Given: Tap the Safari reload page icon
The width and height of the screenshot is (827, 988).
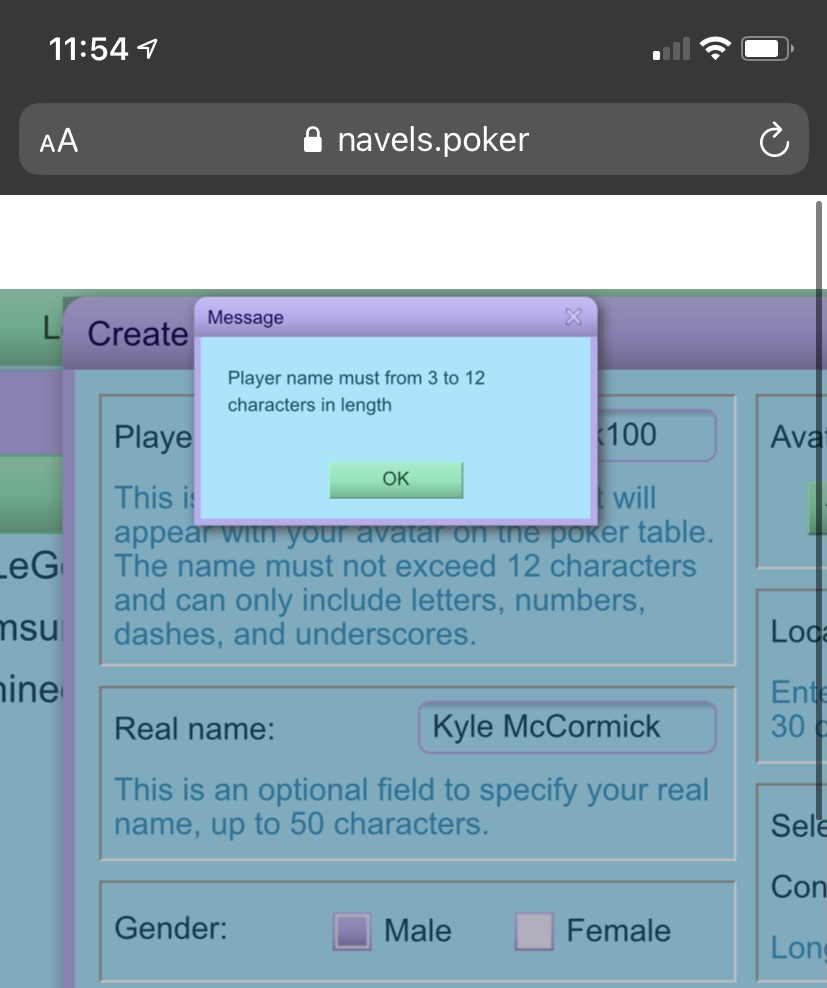Looking at the screenshot, I should (x=774, y=141).
